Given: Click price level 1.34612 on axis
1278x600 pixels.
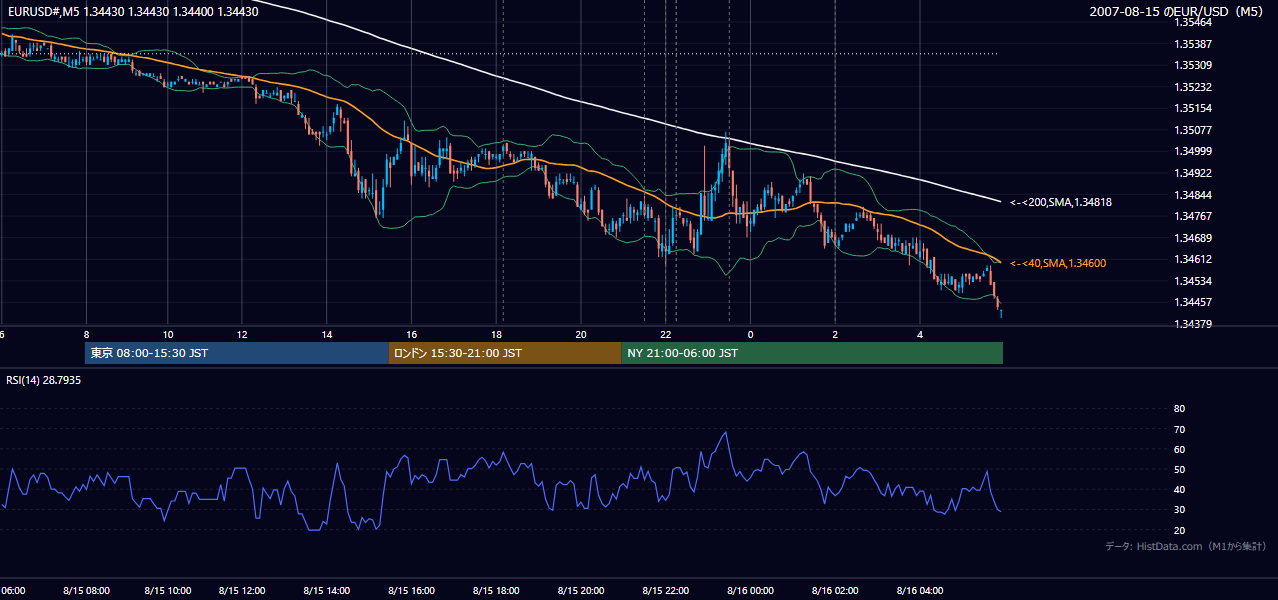Looking at the screenshot, I should 1193,259.
